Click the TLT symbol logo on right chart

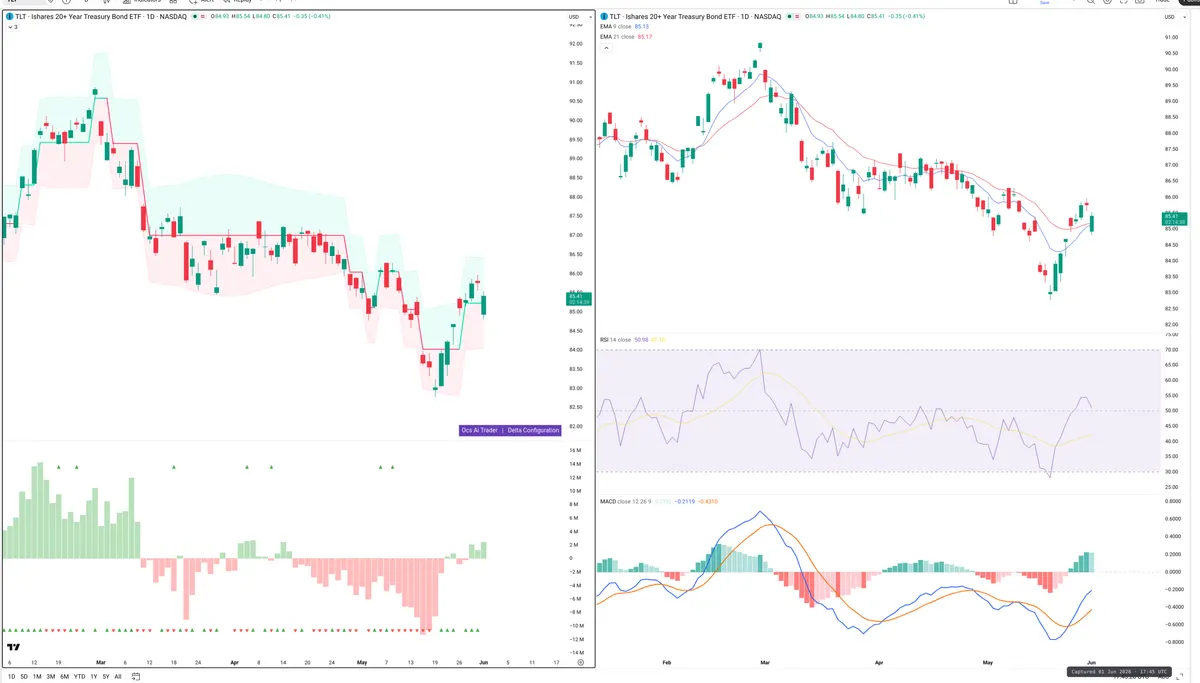[603, 17]
